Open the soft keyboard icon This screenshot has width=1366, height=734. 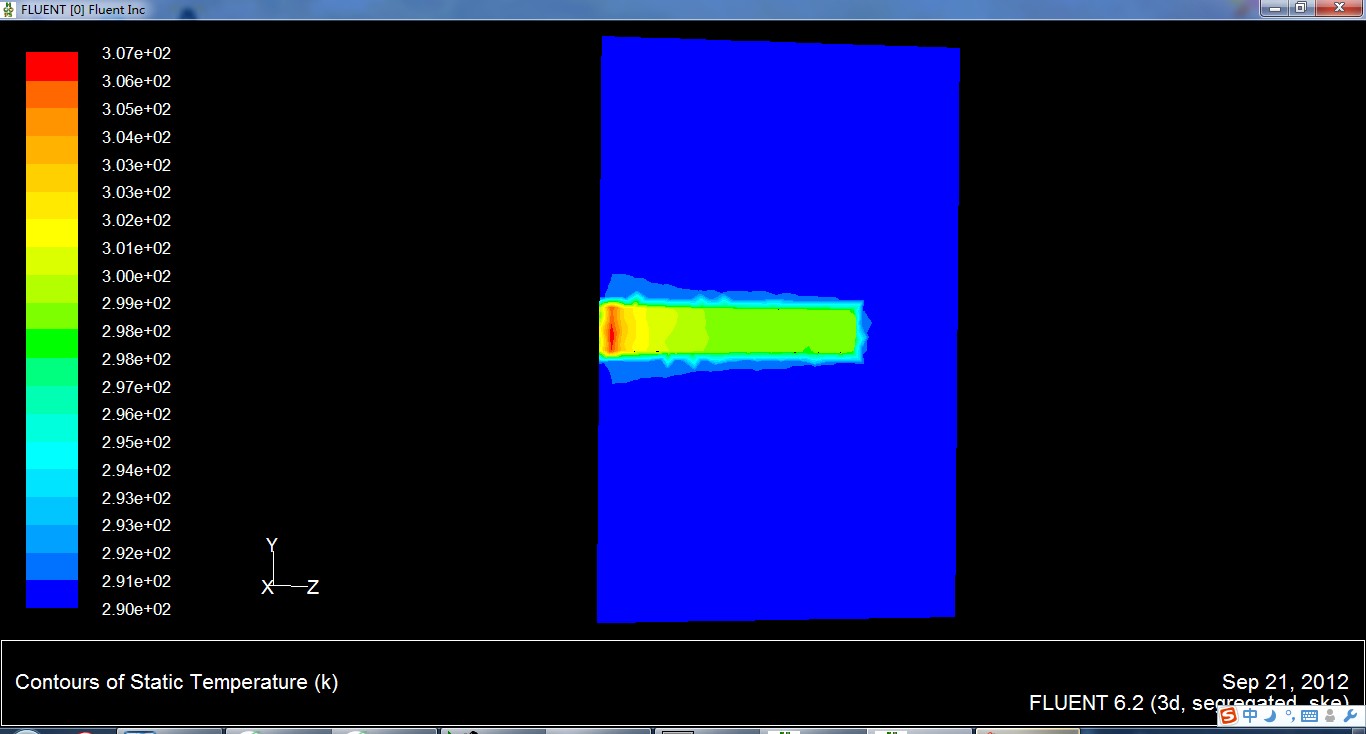click(1310, 715)
